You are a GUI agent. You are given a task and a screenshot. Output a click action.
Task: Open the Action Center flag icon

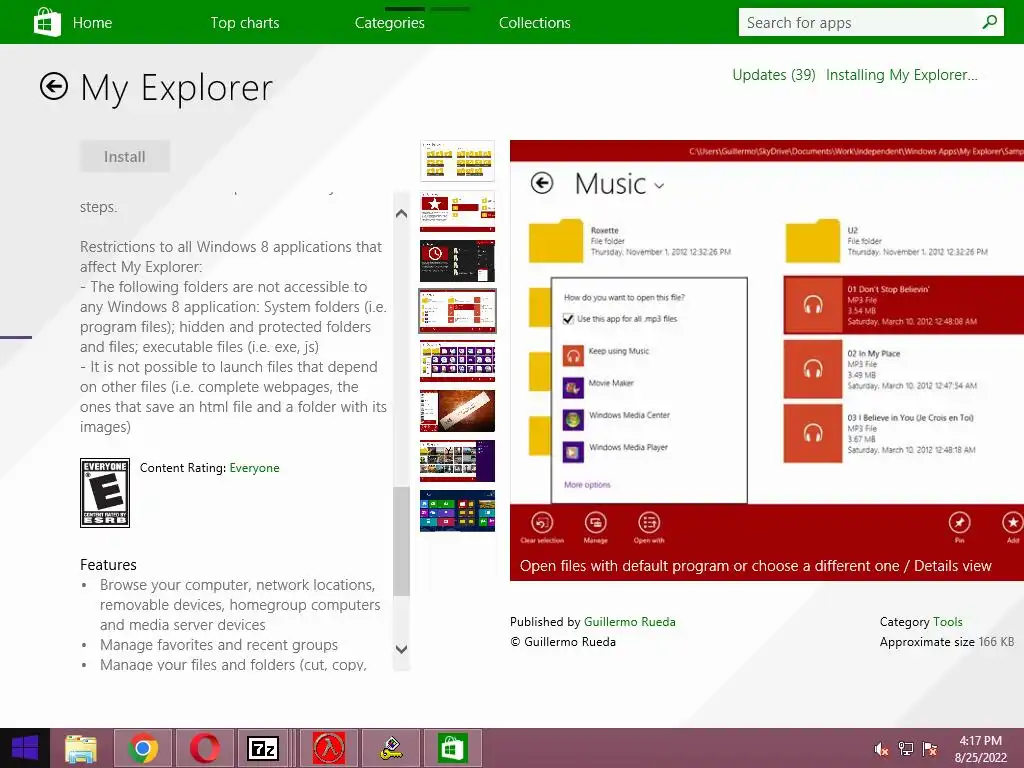(x=930, y=749)
